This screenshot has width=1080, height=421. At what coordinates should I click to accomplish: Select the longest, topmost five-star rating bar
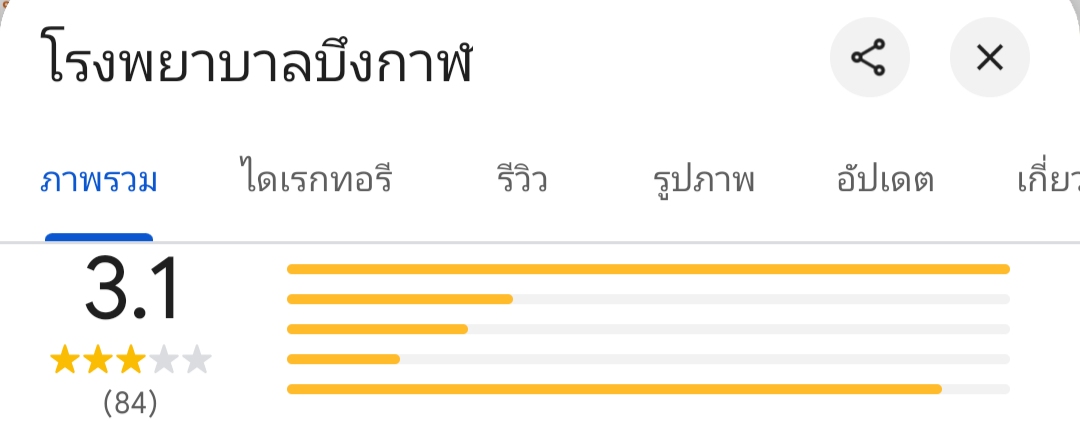tap(648, 269)
